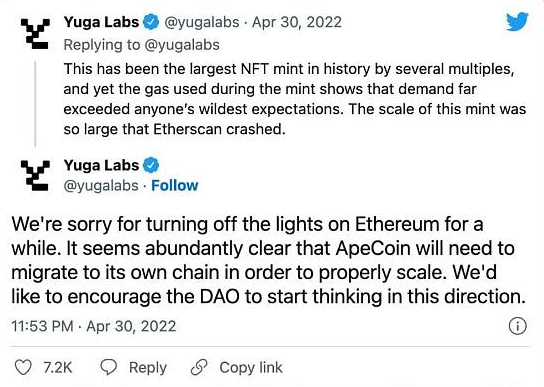
Task: Click the Twitter bird logo
Action: point(517,22)
